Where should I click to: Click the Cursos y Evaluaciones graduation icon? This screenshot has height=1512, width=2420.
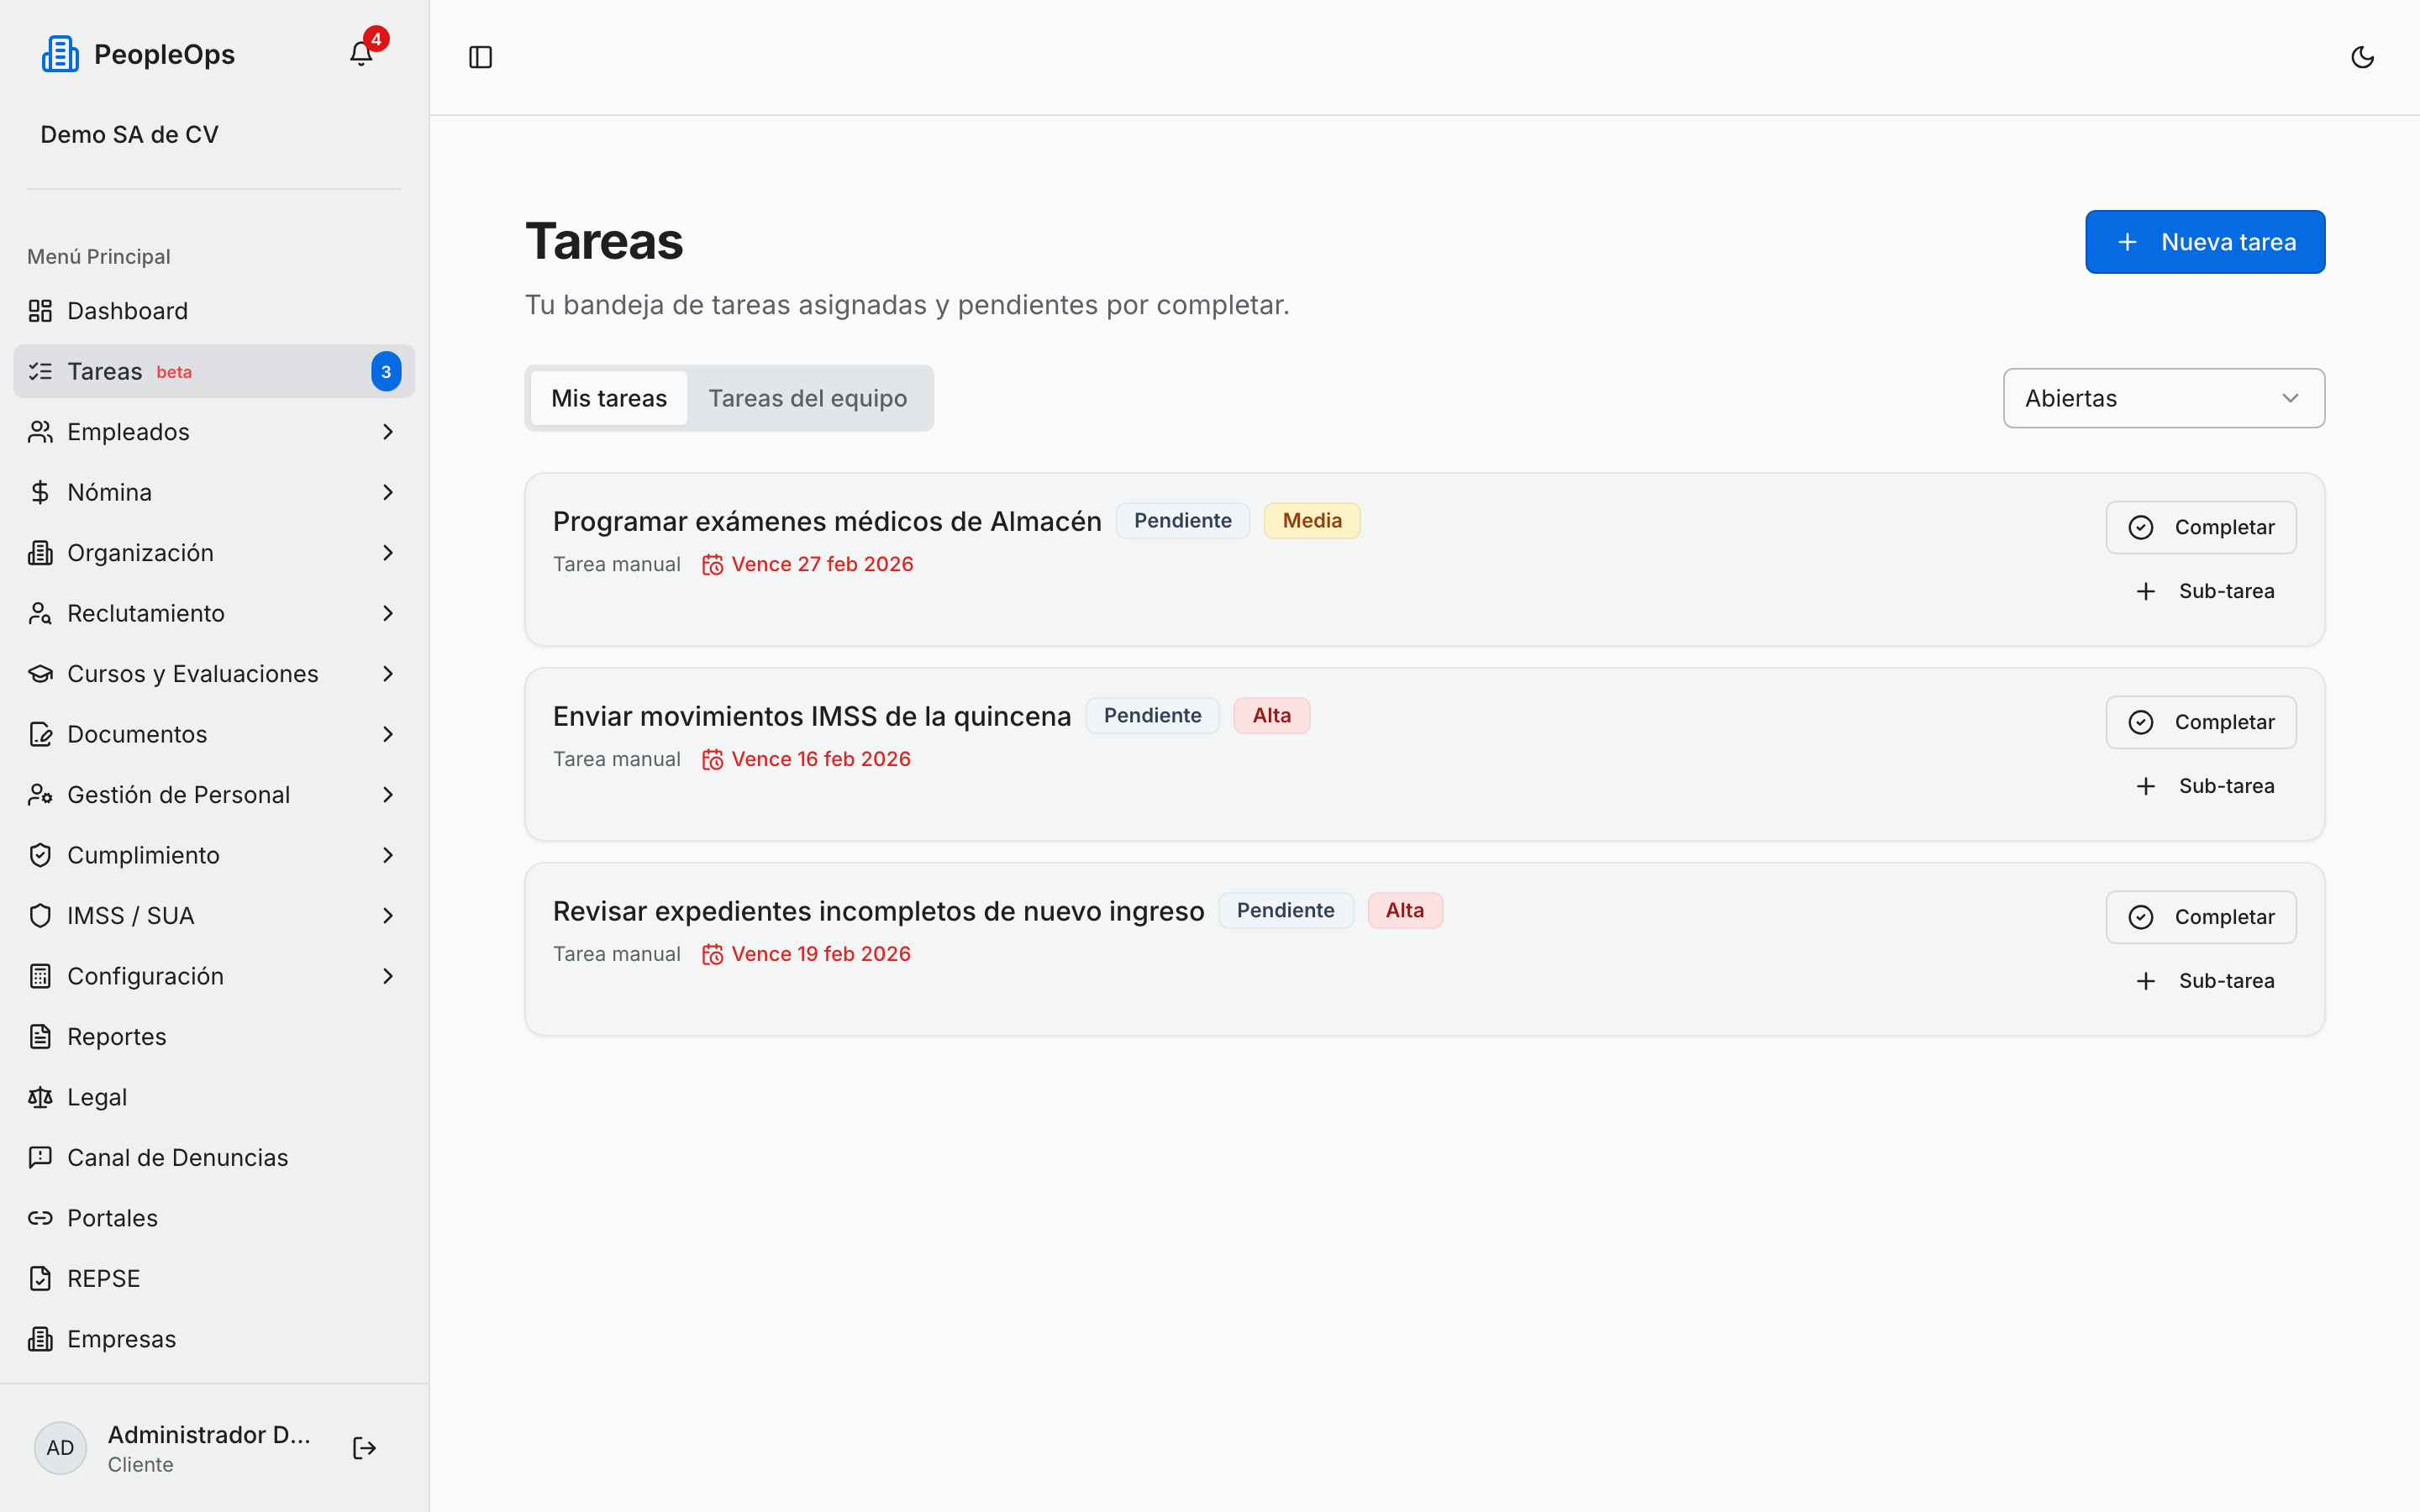tap(40, 674)
